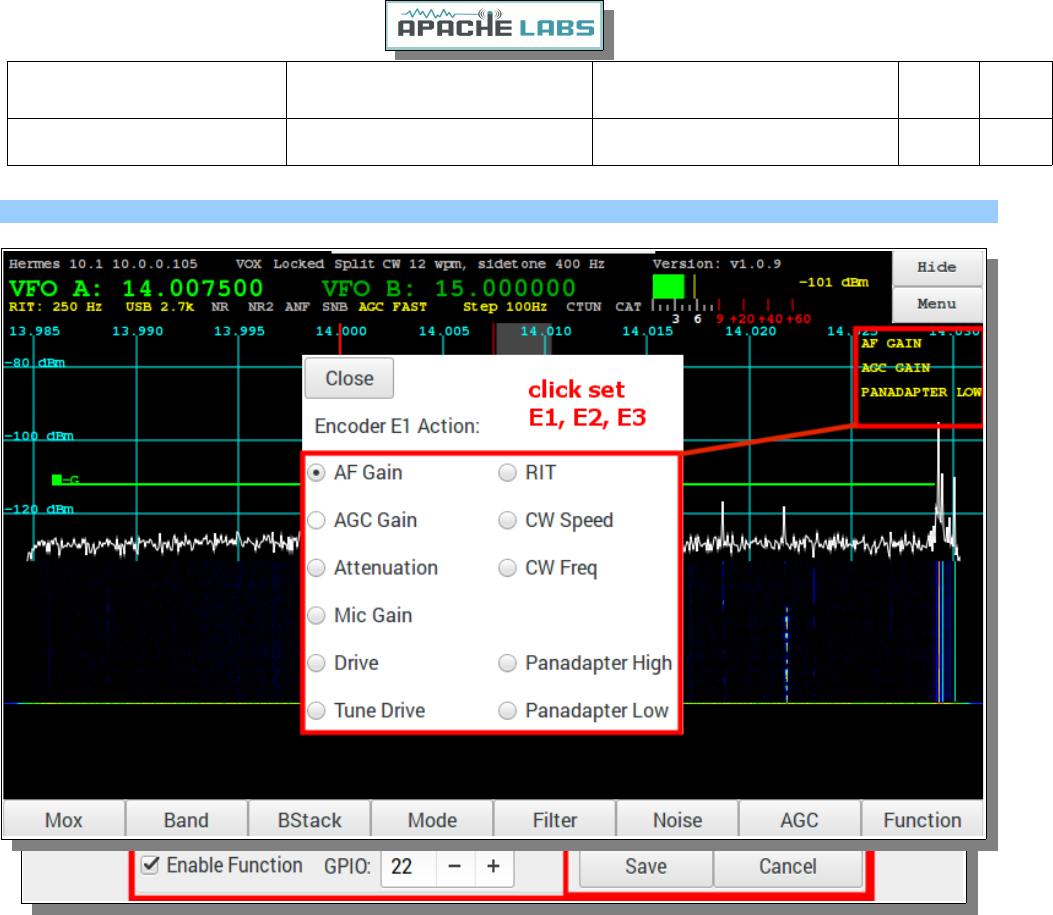This screenshot has height=915, width=1053.
Task: Click the Step 100Hz indicator
Action: 505,307
